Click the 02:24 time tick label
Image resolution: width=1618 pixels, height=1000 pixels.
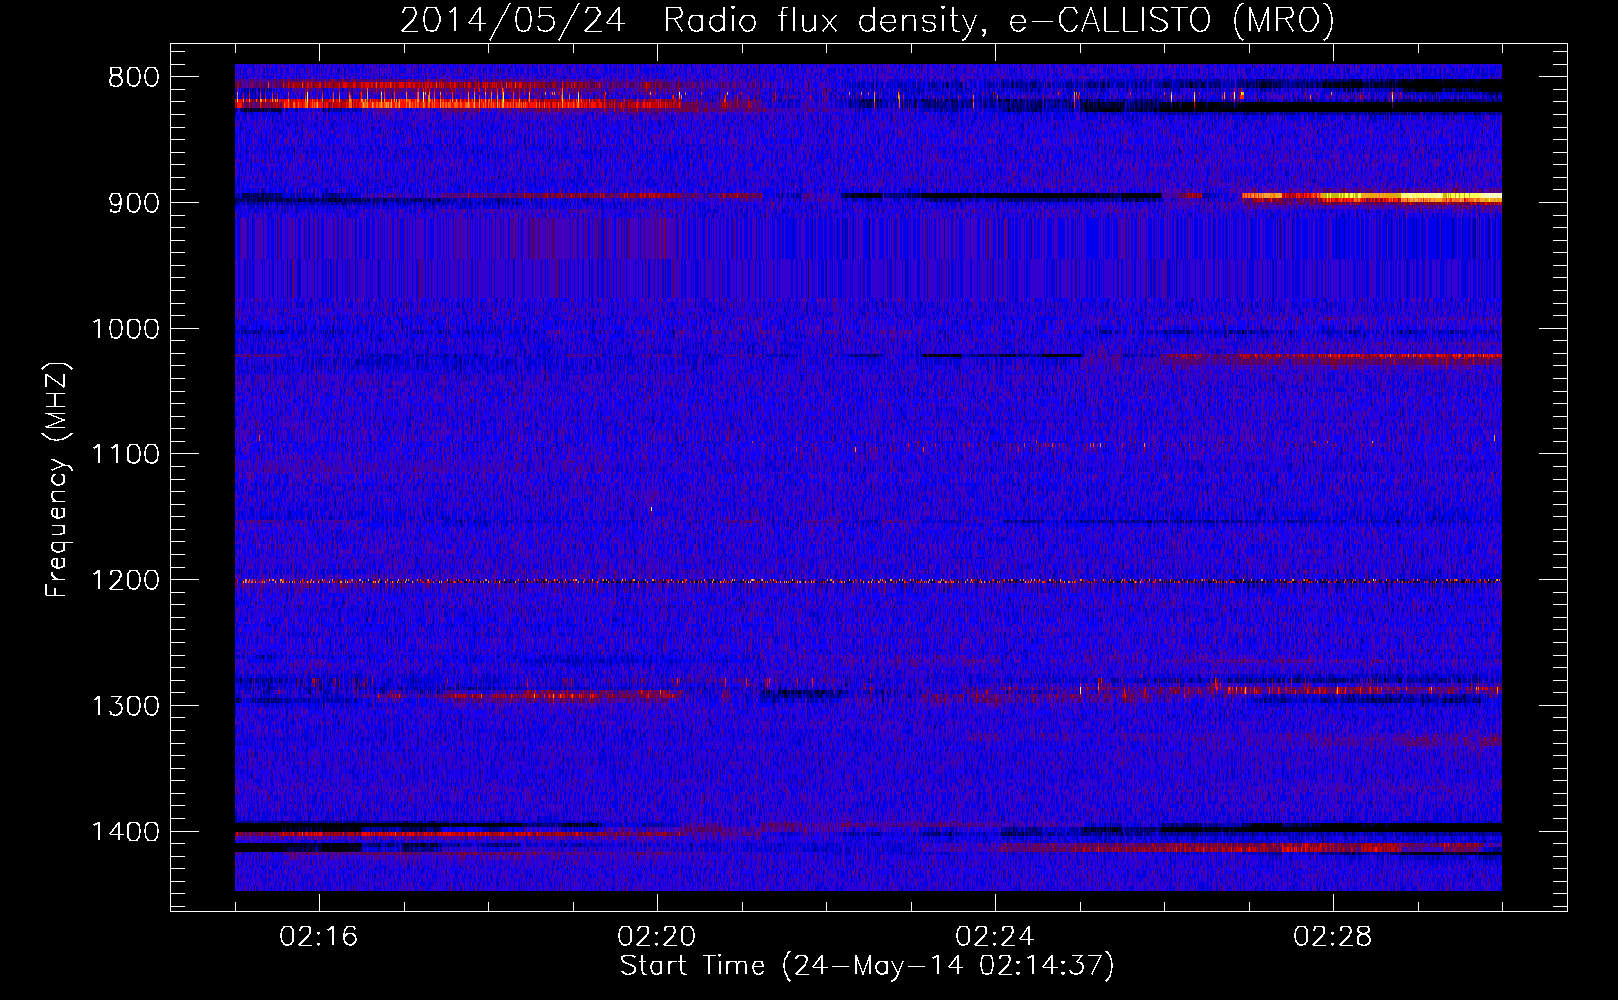click(995, 937)
